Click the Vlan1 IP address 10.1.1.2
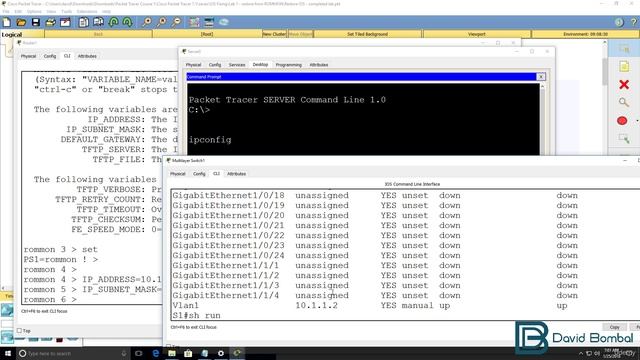Screen dimensions: 640x360 (316, 305)
